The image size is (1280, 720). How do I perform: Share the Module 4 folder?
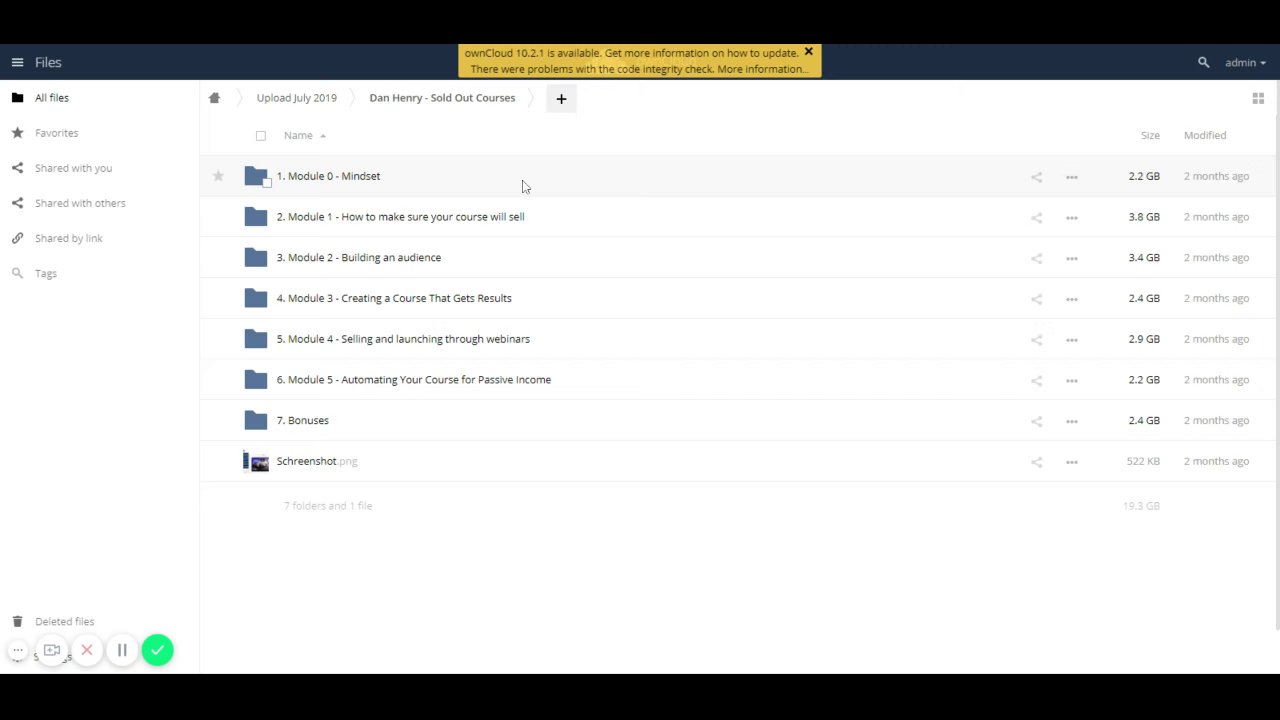click(1036, 340)
